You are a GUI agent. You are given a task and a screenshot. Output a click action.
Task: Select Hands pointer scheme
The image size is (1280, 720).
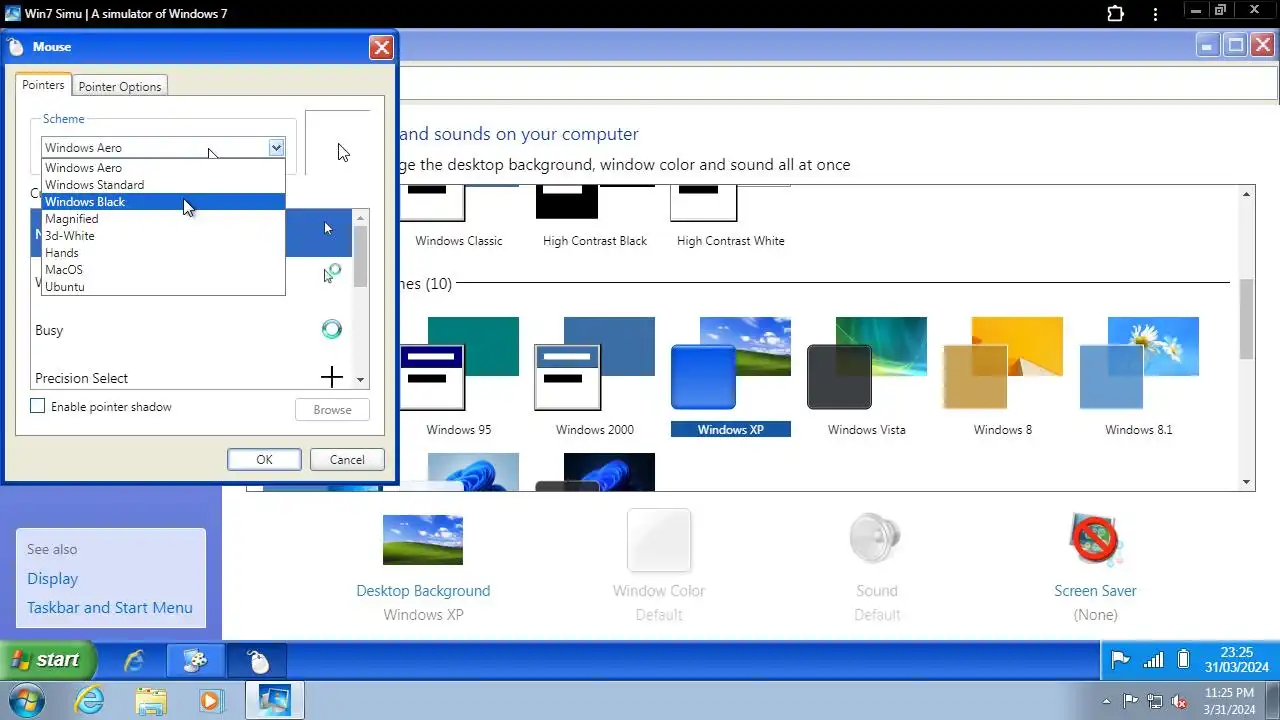tap(163, 253)
